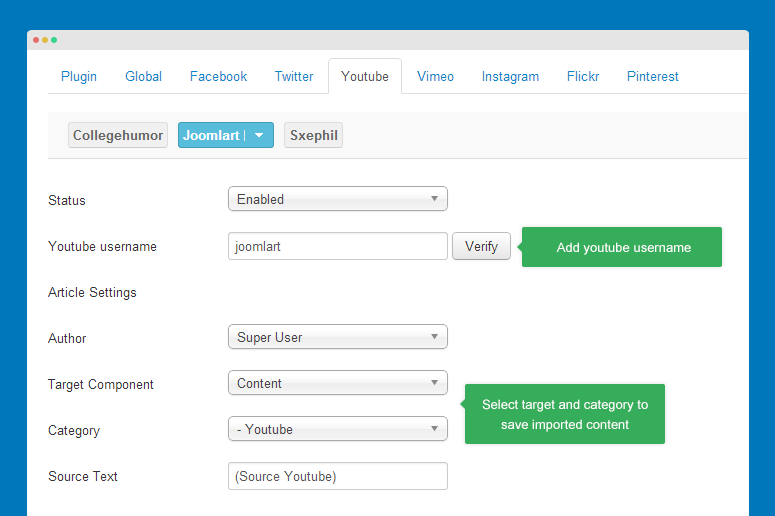Select the Youtube tab
775x516 pixels.
pyautogui.click(x=365, y=77)
